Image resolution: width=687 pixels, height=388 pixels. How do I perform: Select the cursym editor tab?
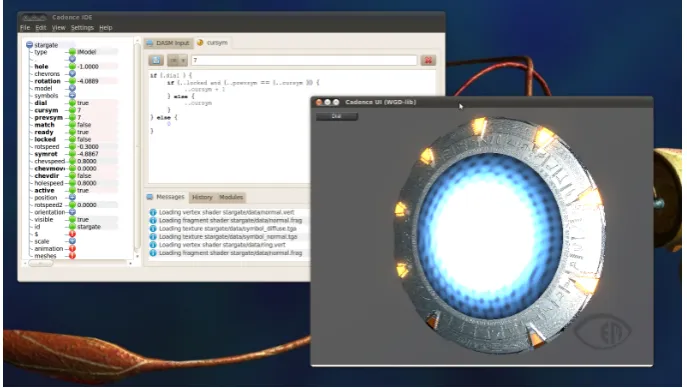[212, 42]
